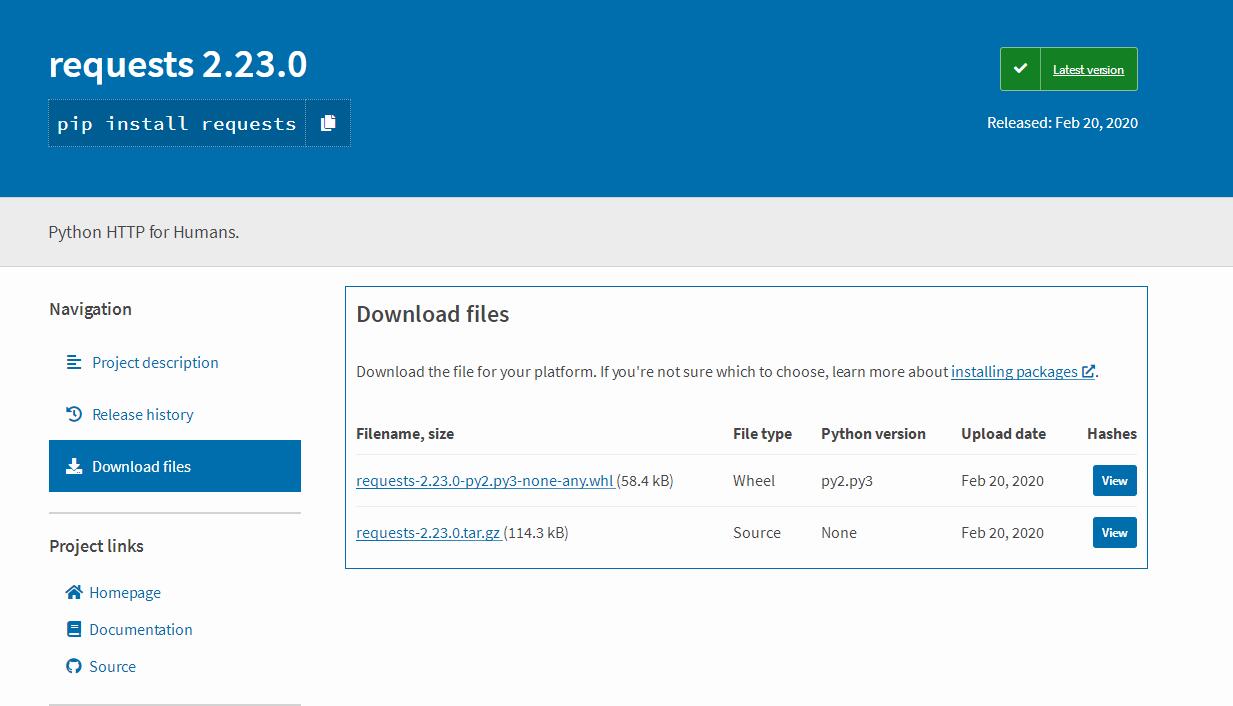The image size is (1233, 706).
Task: Click the Project links sidebar heading
Action: pyautogui.click(x=96, y=545)
